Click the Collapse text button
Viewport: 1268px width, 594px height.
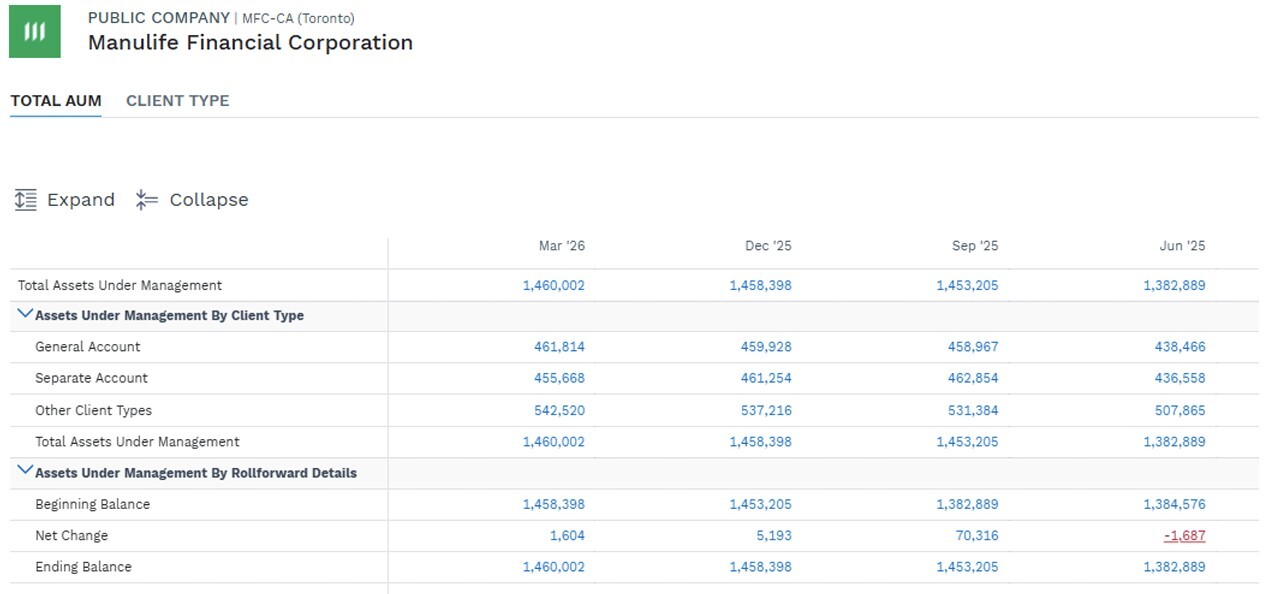click(209, 200)
